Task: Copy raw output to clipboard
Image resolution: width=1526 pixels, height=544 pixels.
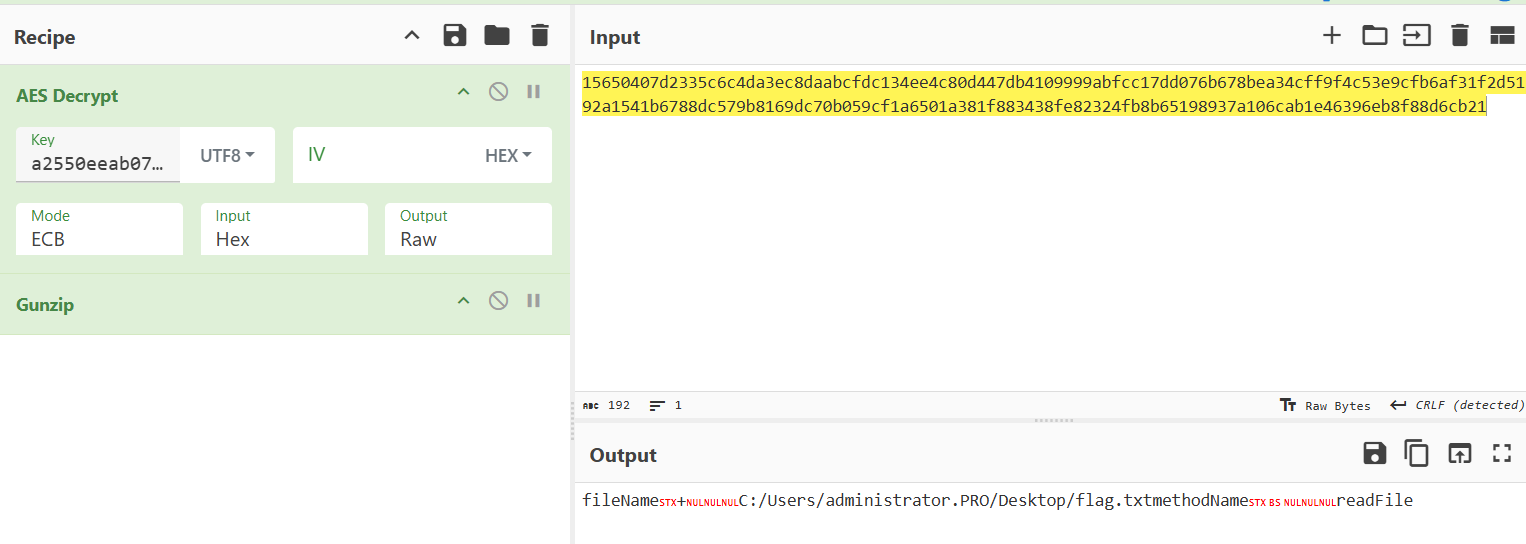Action: 1417,453
